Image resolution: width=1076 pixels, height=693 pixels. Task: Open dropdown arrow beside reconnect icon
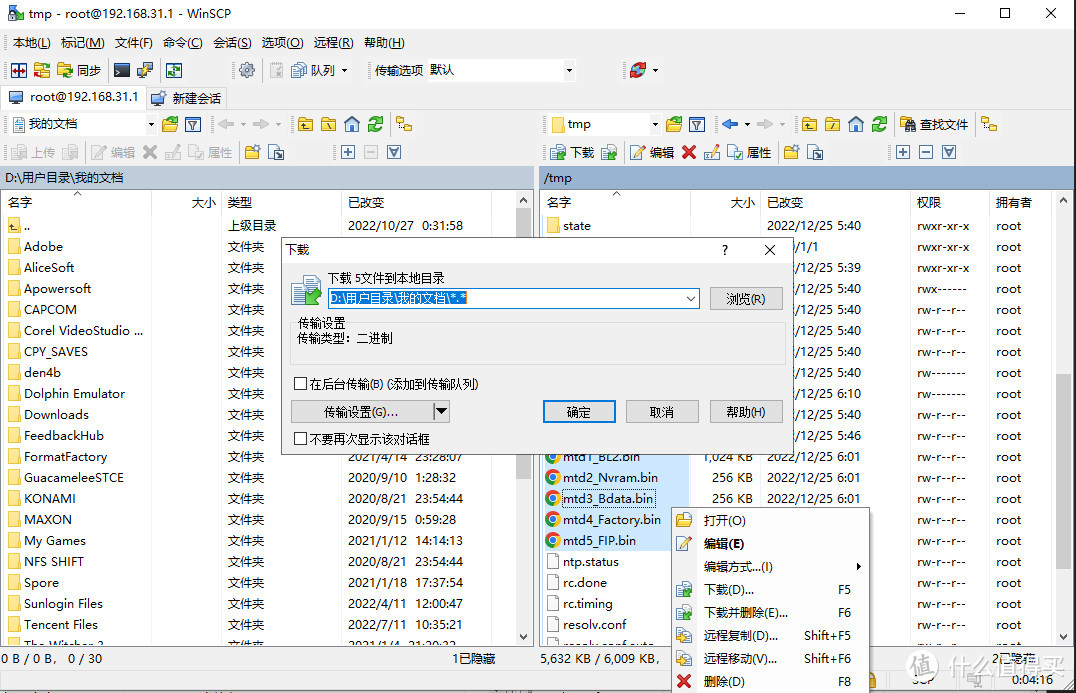(x=655, y=70)
